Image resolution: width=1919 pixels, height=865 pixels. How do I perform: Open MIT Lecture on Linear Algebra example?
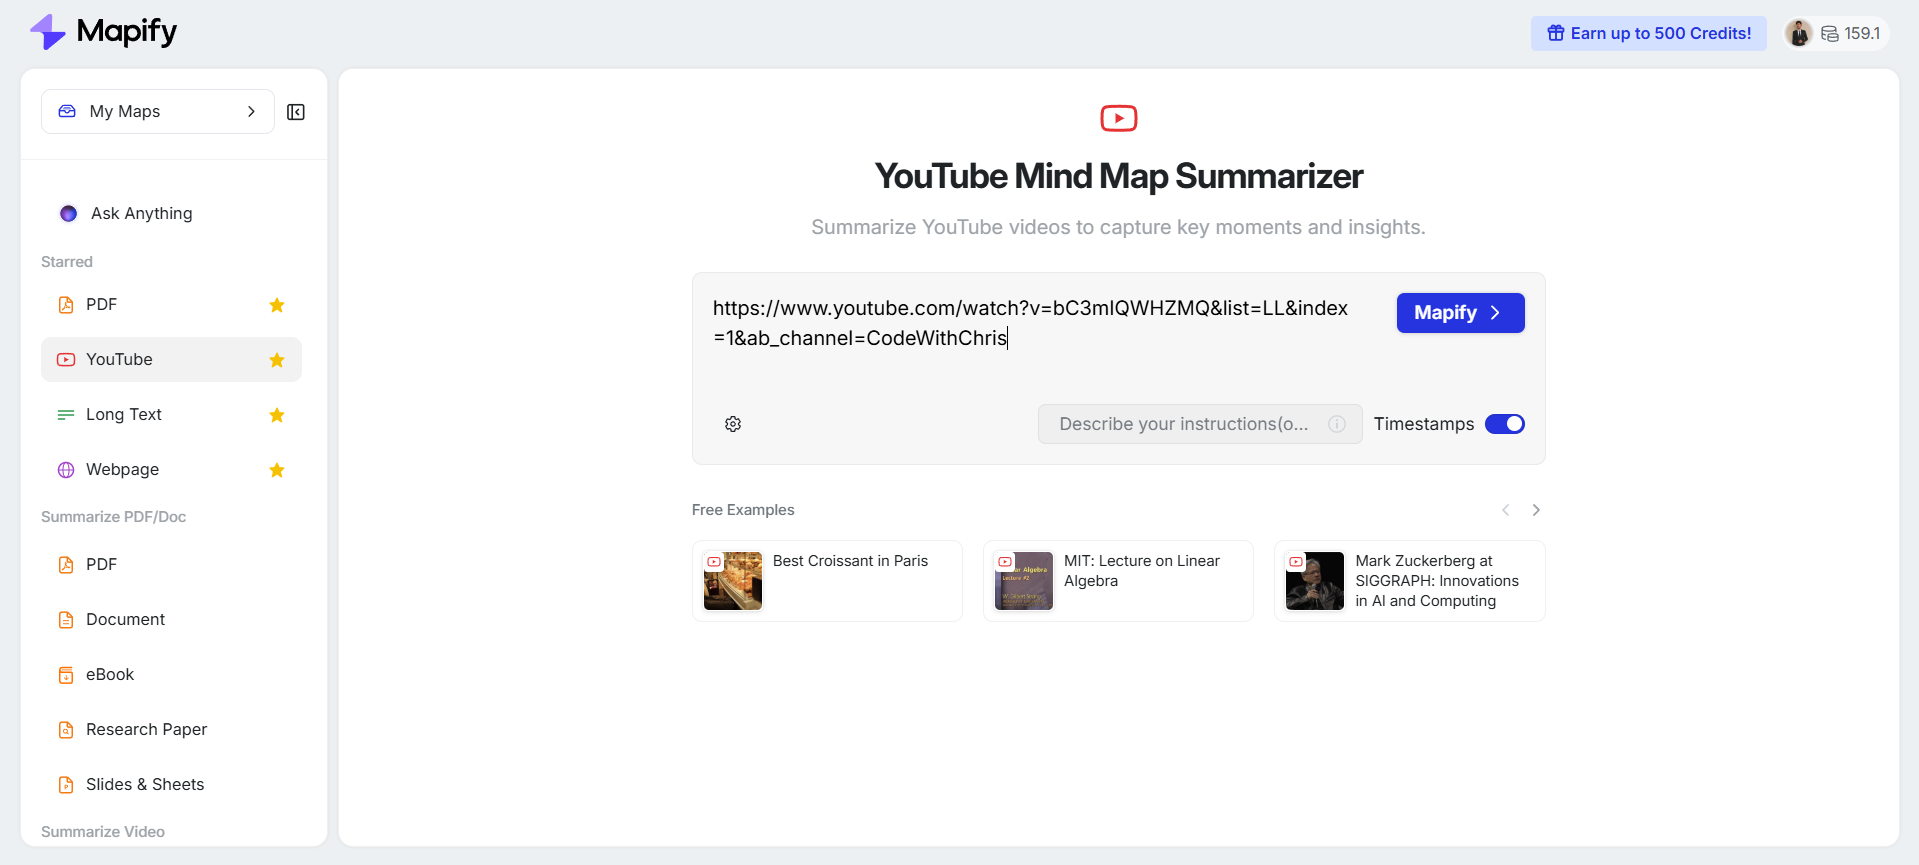point(1118,581)
